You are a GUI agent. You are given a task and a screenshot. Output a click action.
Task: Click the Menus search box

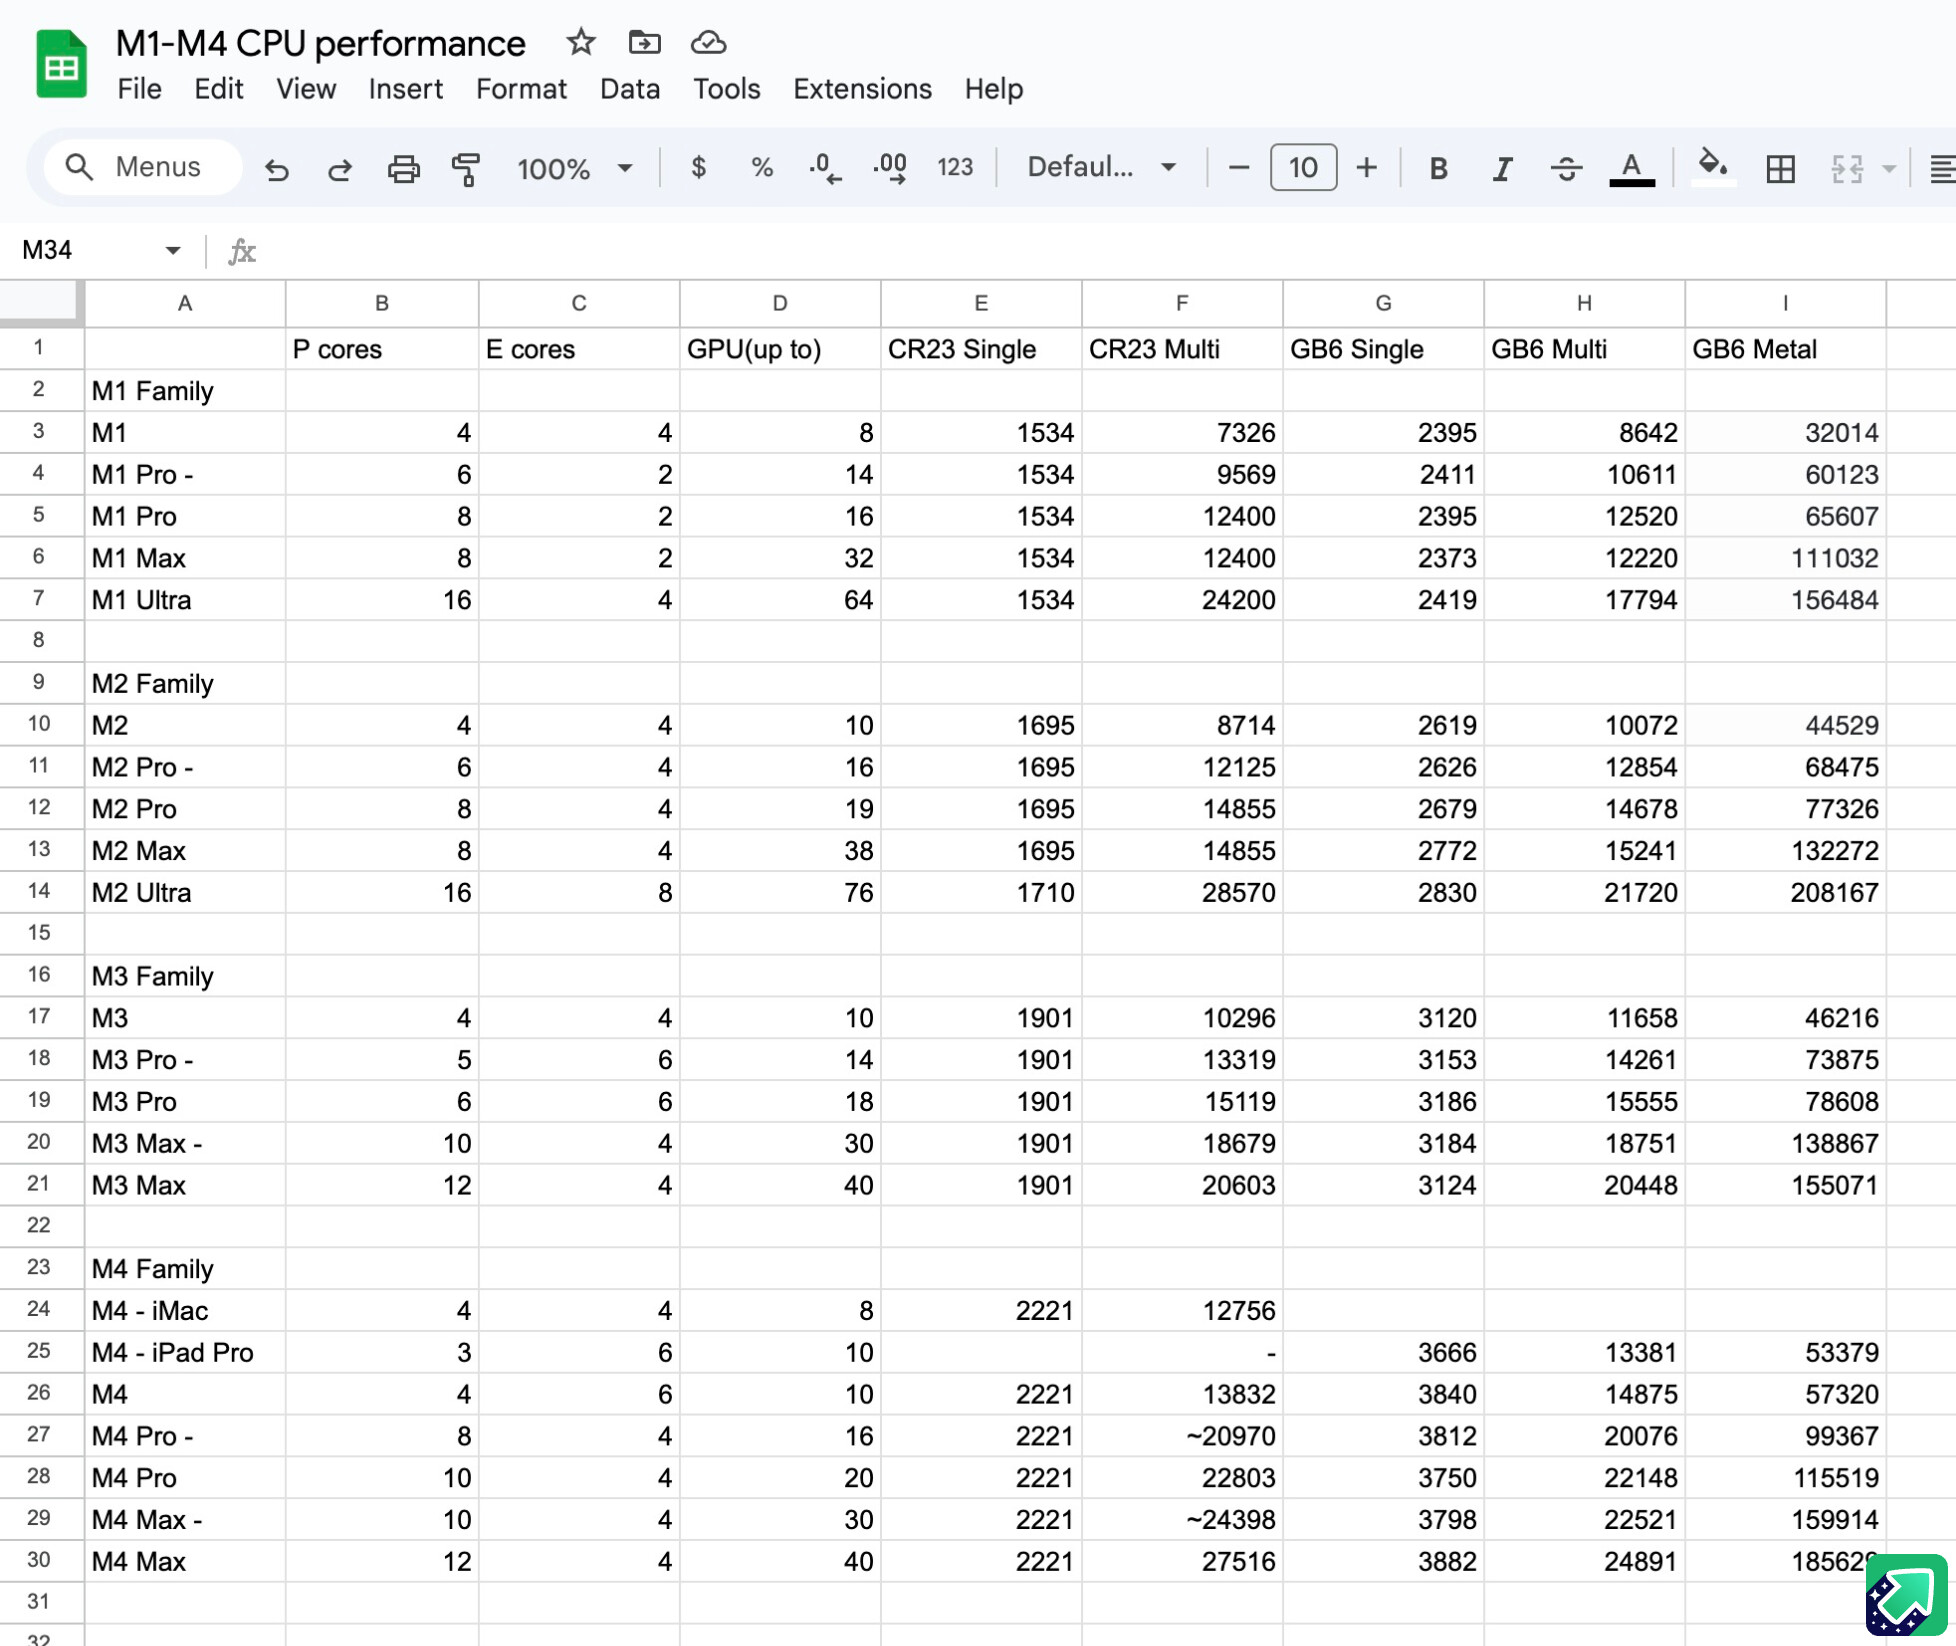(143, 166)
